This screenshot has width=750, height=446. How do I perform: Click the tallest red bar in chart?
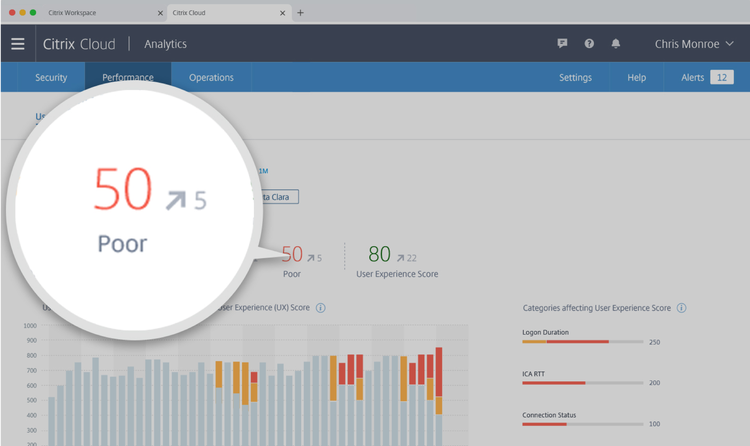coord(439,372)
